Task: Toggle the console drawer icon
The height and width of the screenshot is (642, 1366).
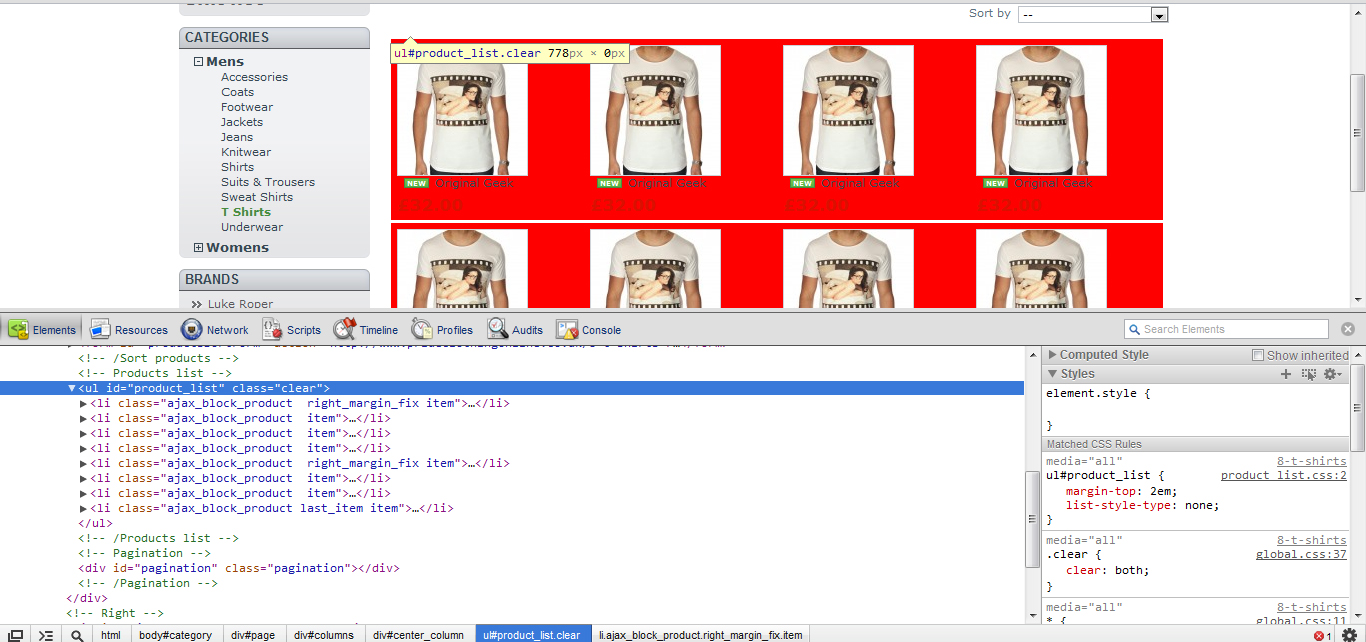Action: 46,635
